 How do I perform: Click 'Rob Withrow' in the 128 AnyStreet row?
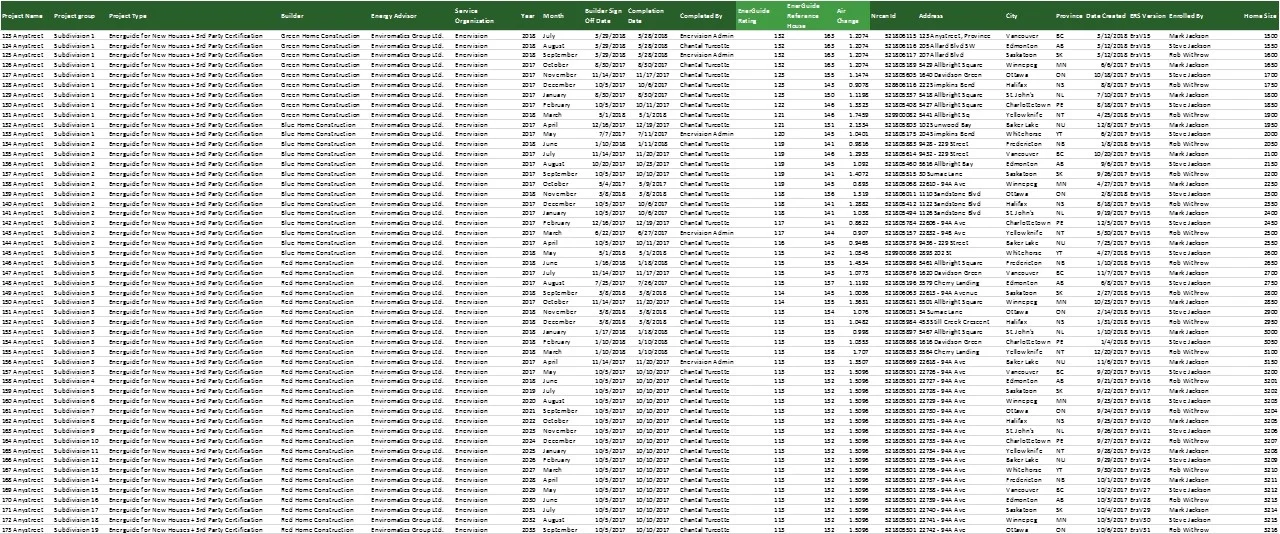(x=1187, y=85)
